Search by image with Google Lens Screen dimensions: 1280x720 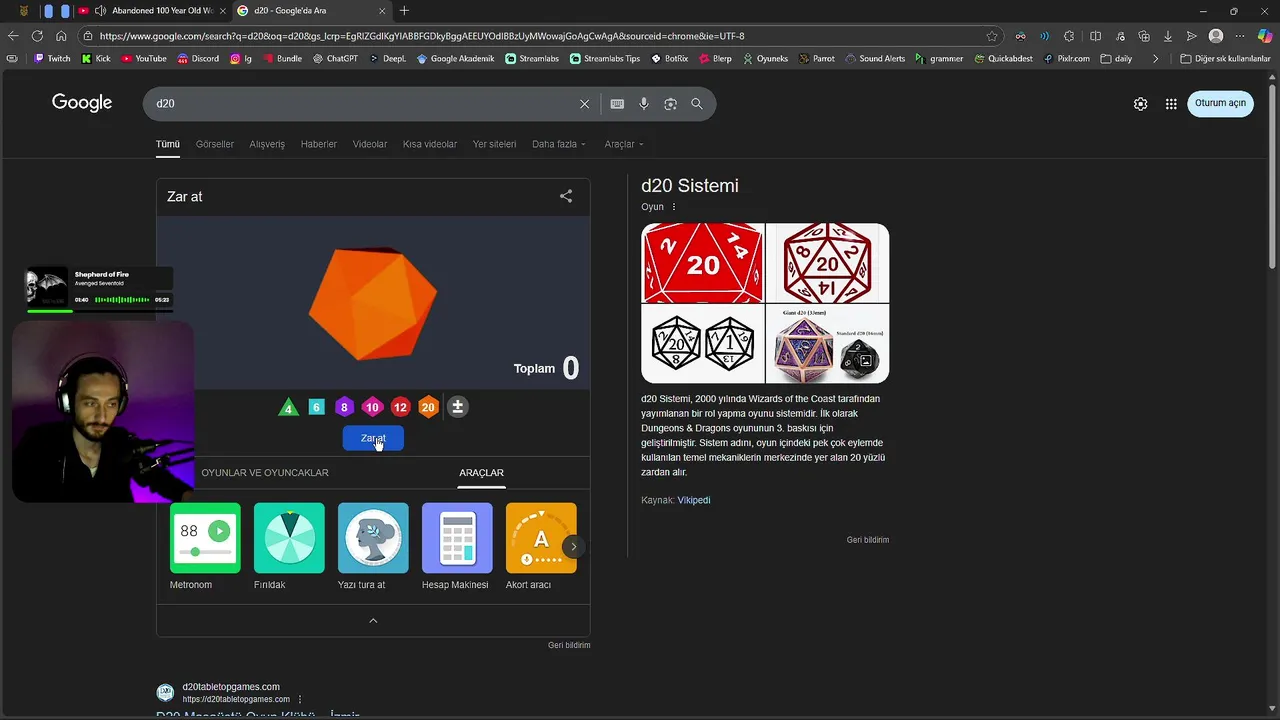coord(670,104)
